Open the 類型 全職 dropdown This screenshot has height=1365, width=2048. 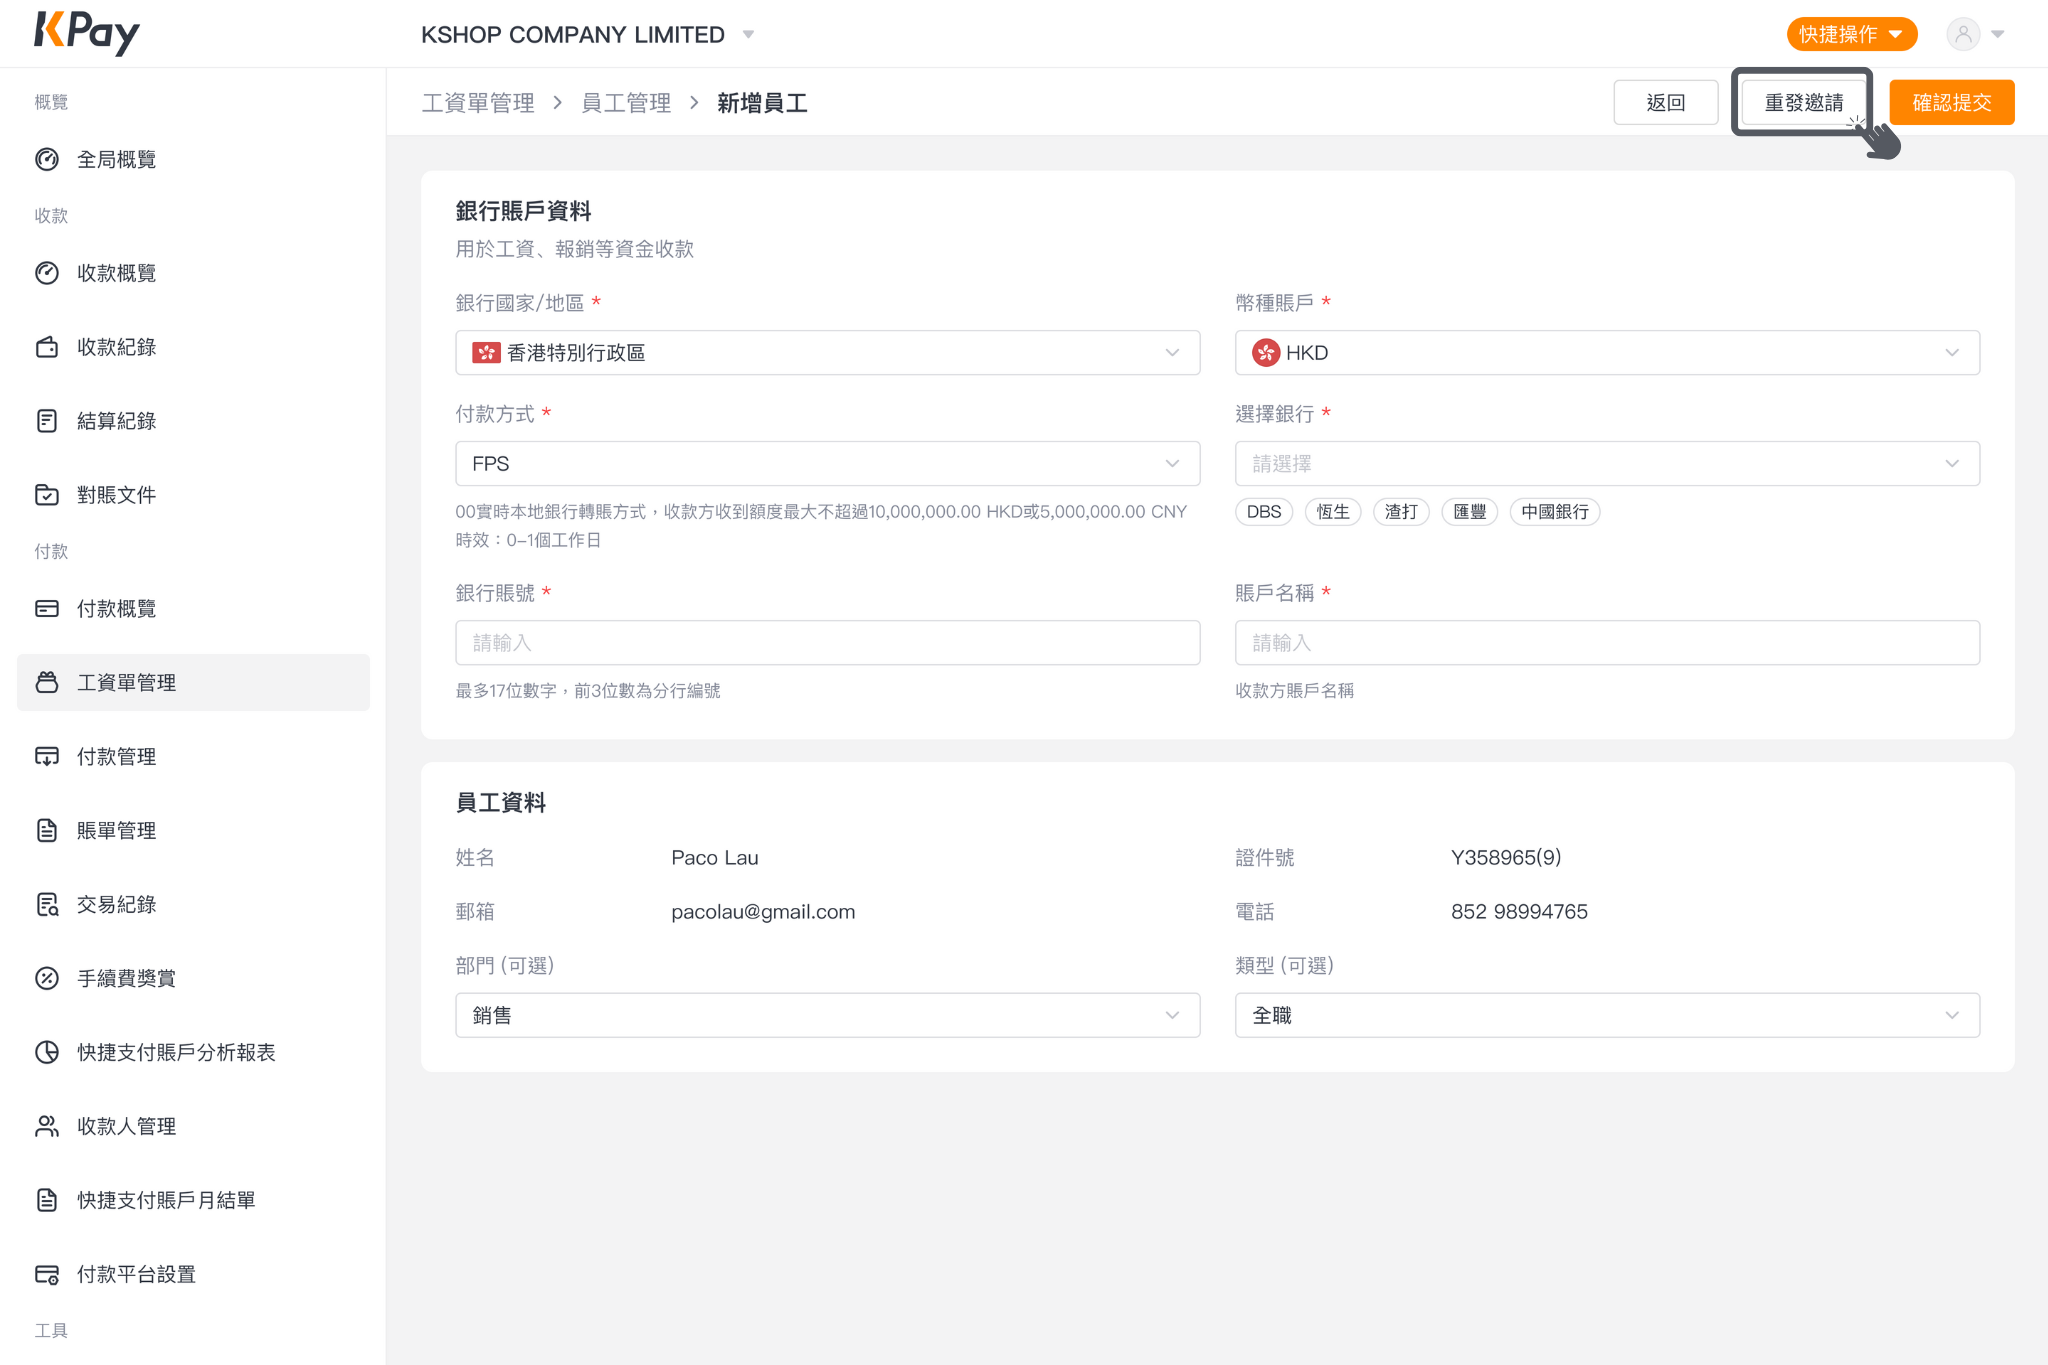[1607, 1016]
